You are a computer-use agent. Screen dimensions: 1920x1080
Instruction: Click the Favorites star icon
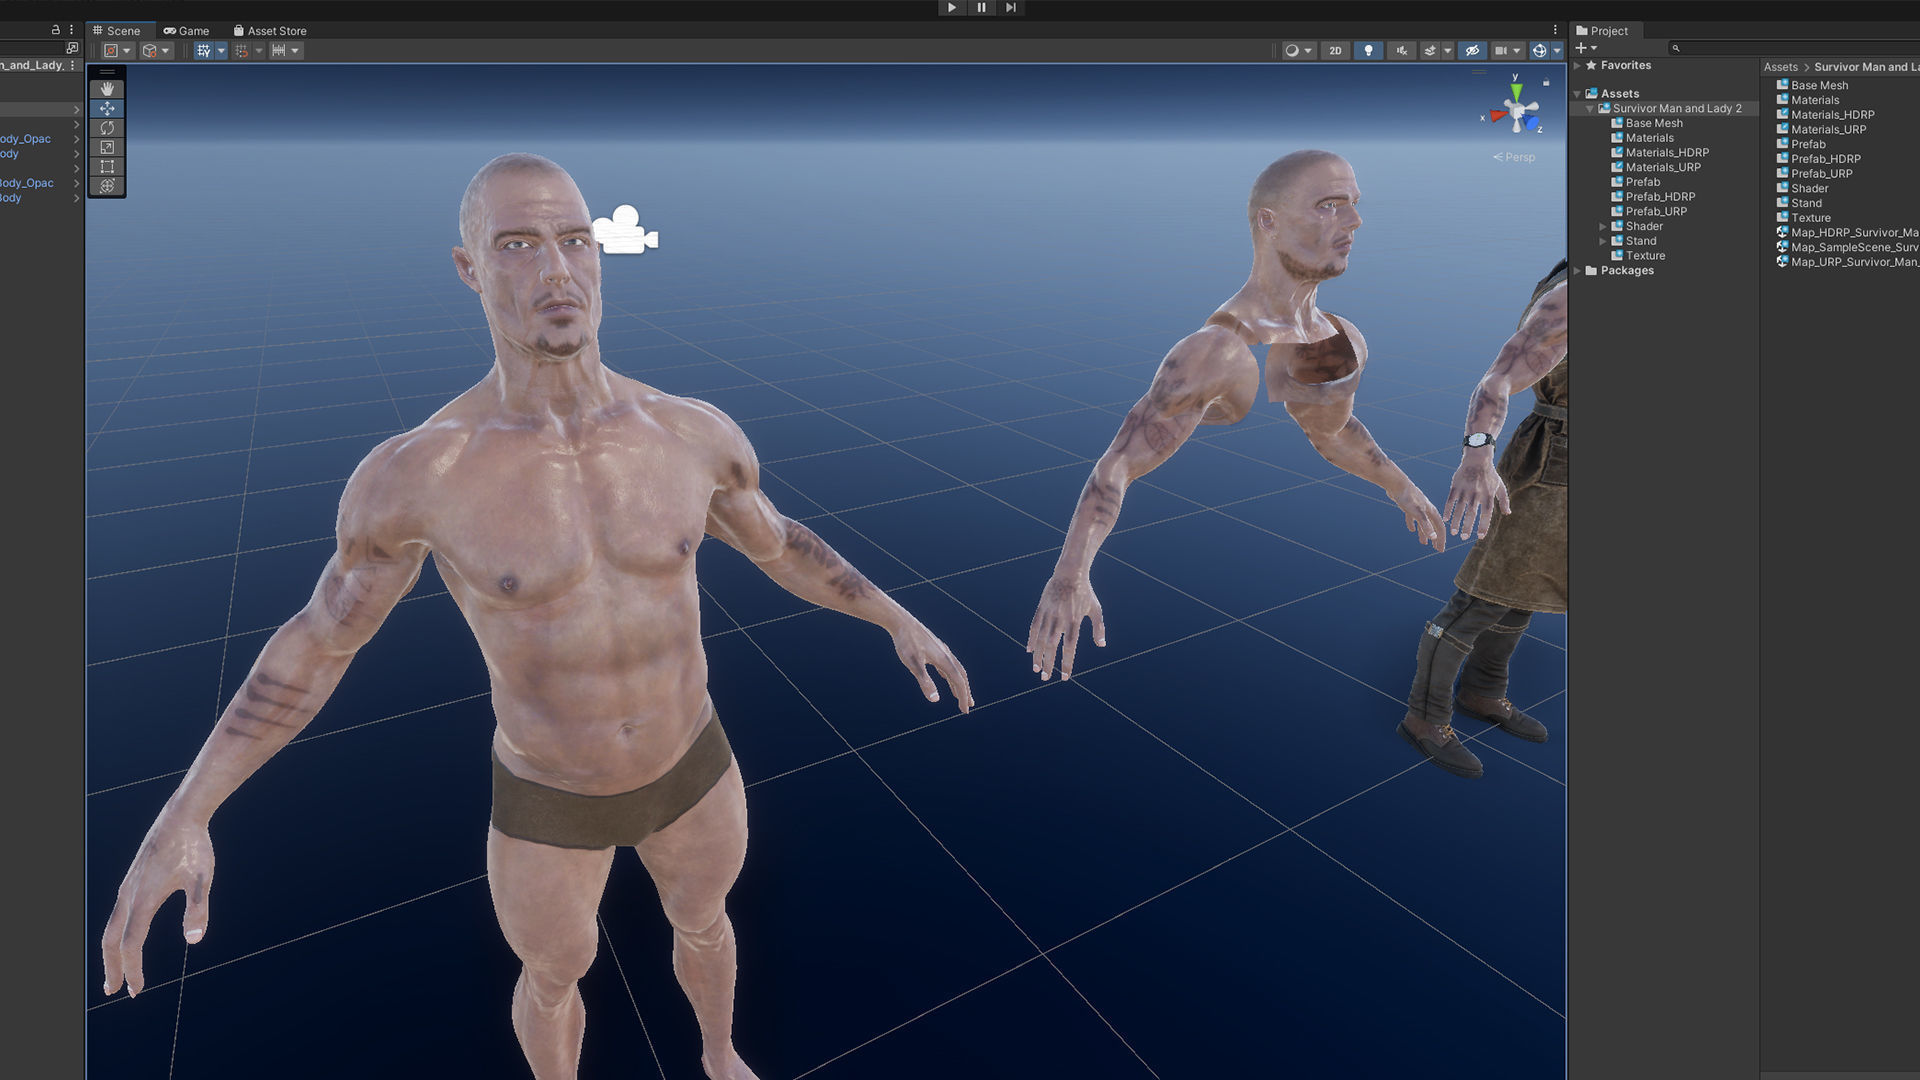[1591, 65]
